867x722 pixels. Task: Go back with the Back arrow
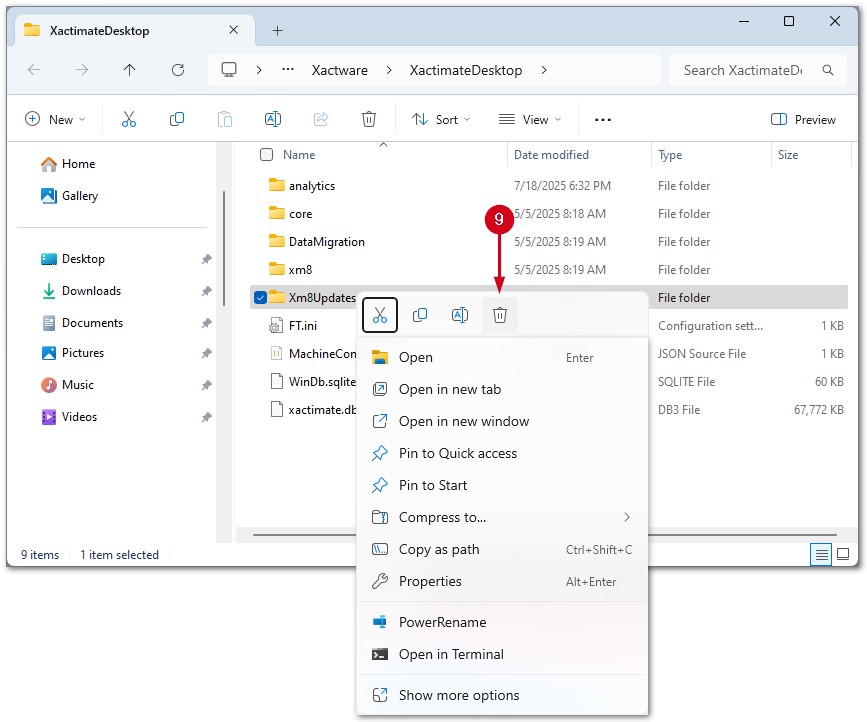click(x=34, y=70)
